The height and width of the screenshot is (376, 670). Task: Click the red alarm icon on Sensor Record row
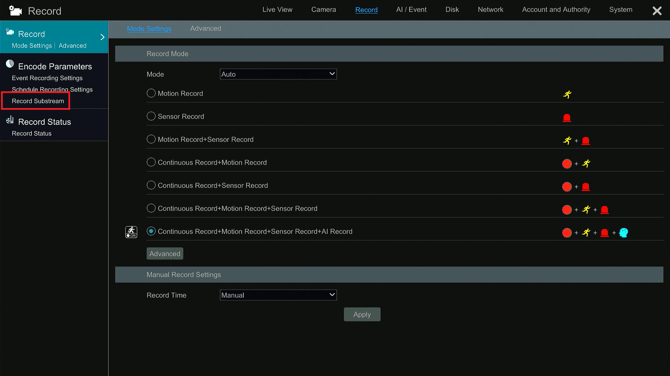click(x=567, y=118)
